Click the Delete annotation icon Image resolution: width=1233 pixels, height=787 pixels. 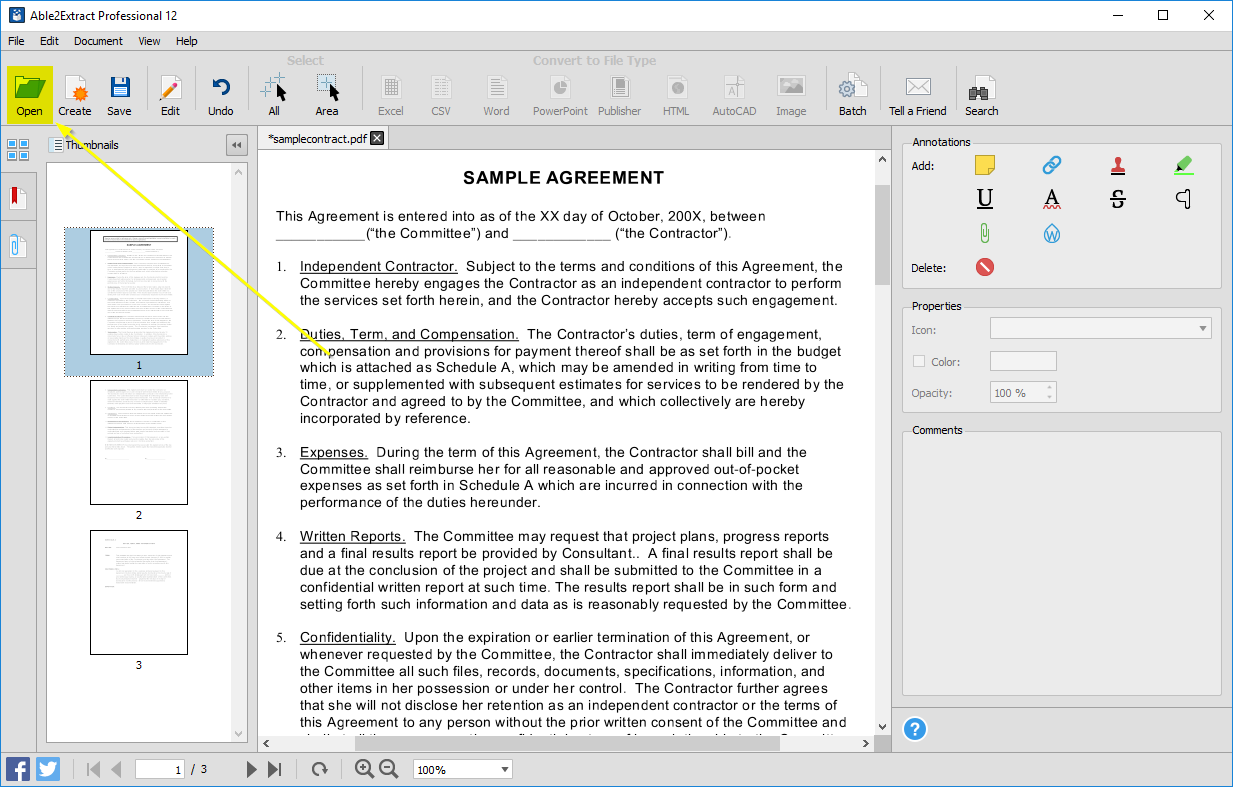click(x=985, y=267)
